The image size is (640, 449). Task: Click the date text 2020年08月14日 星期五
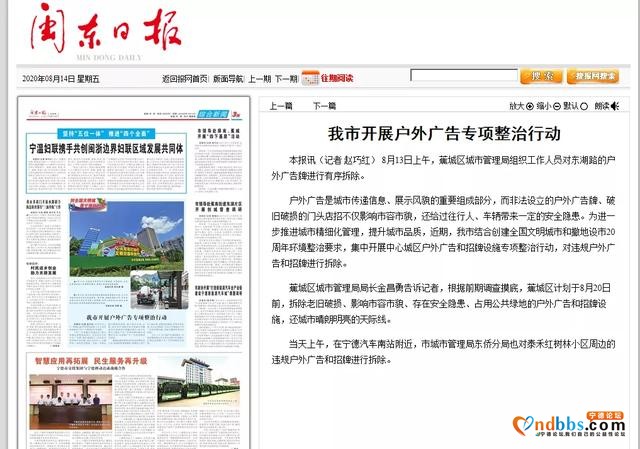[x=61, y=79]
